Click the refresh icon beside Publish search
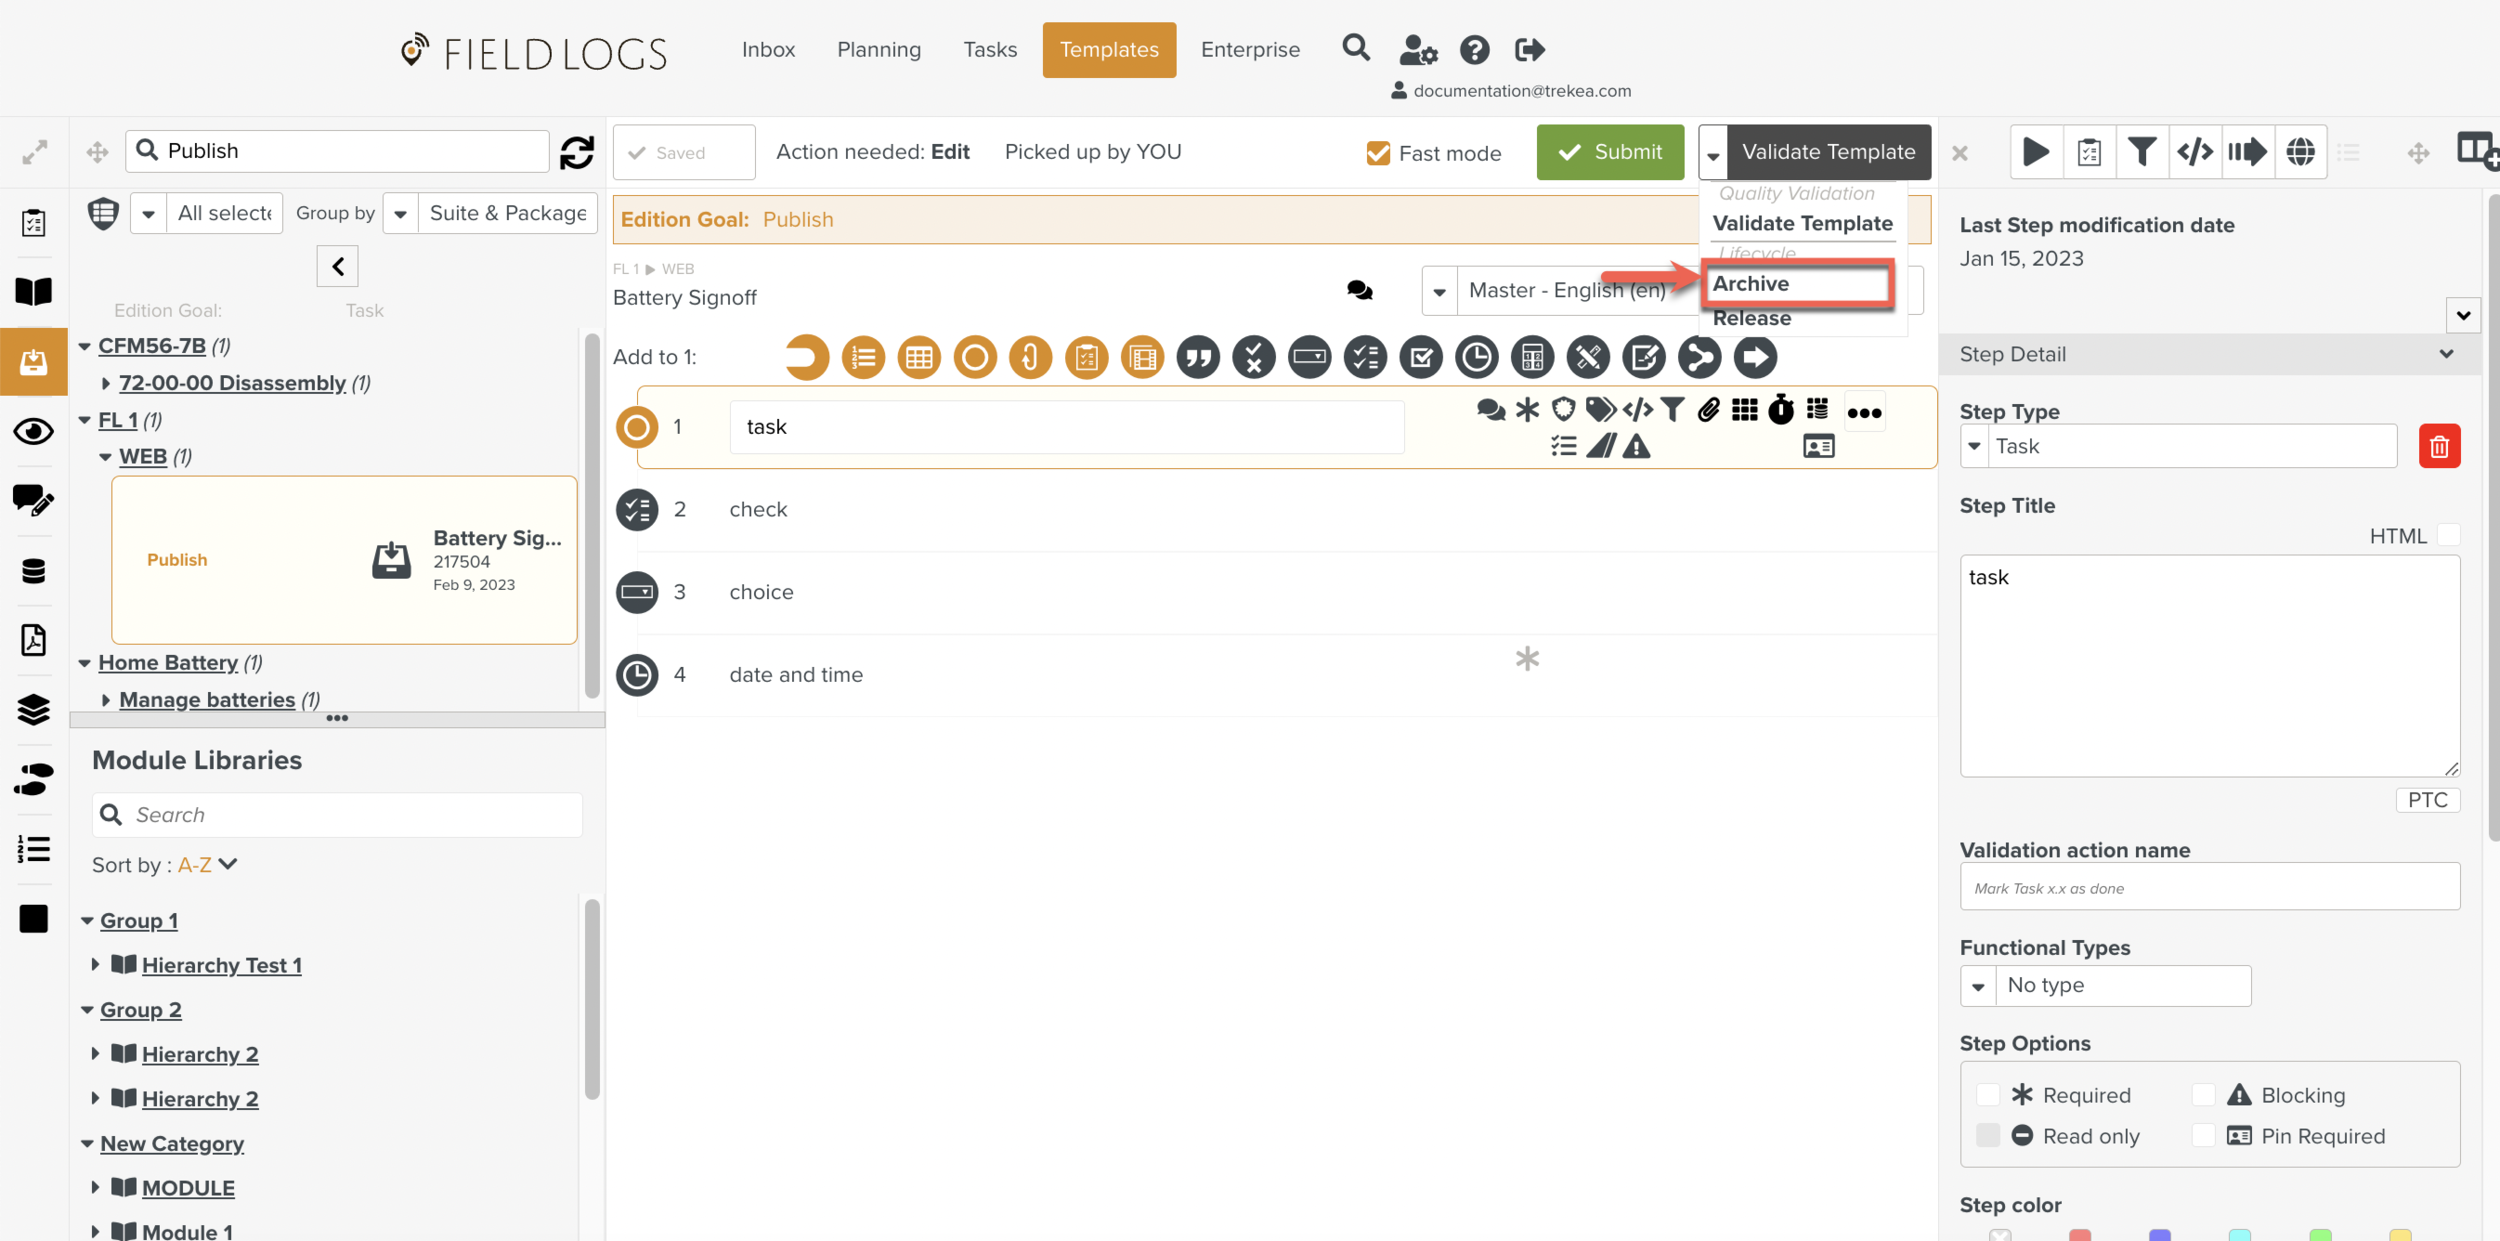Image resolution: width=2500 pixels, height=1241 pixels. coord(577,152)
